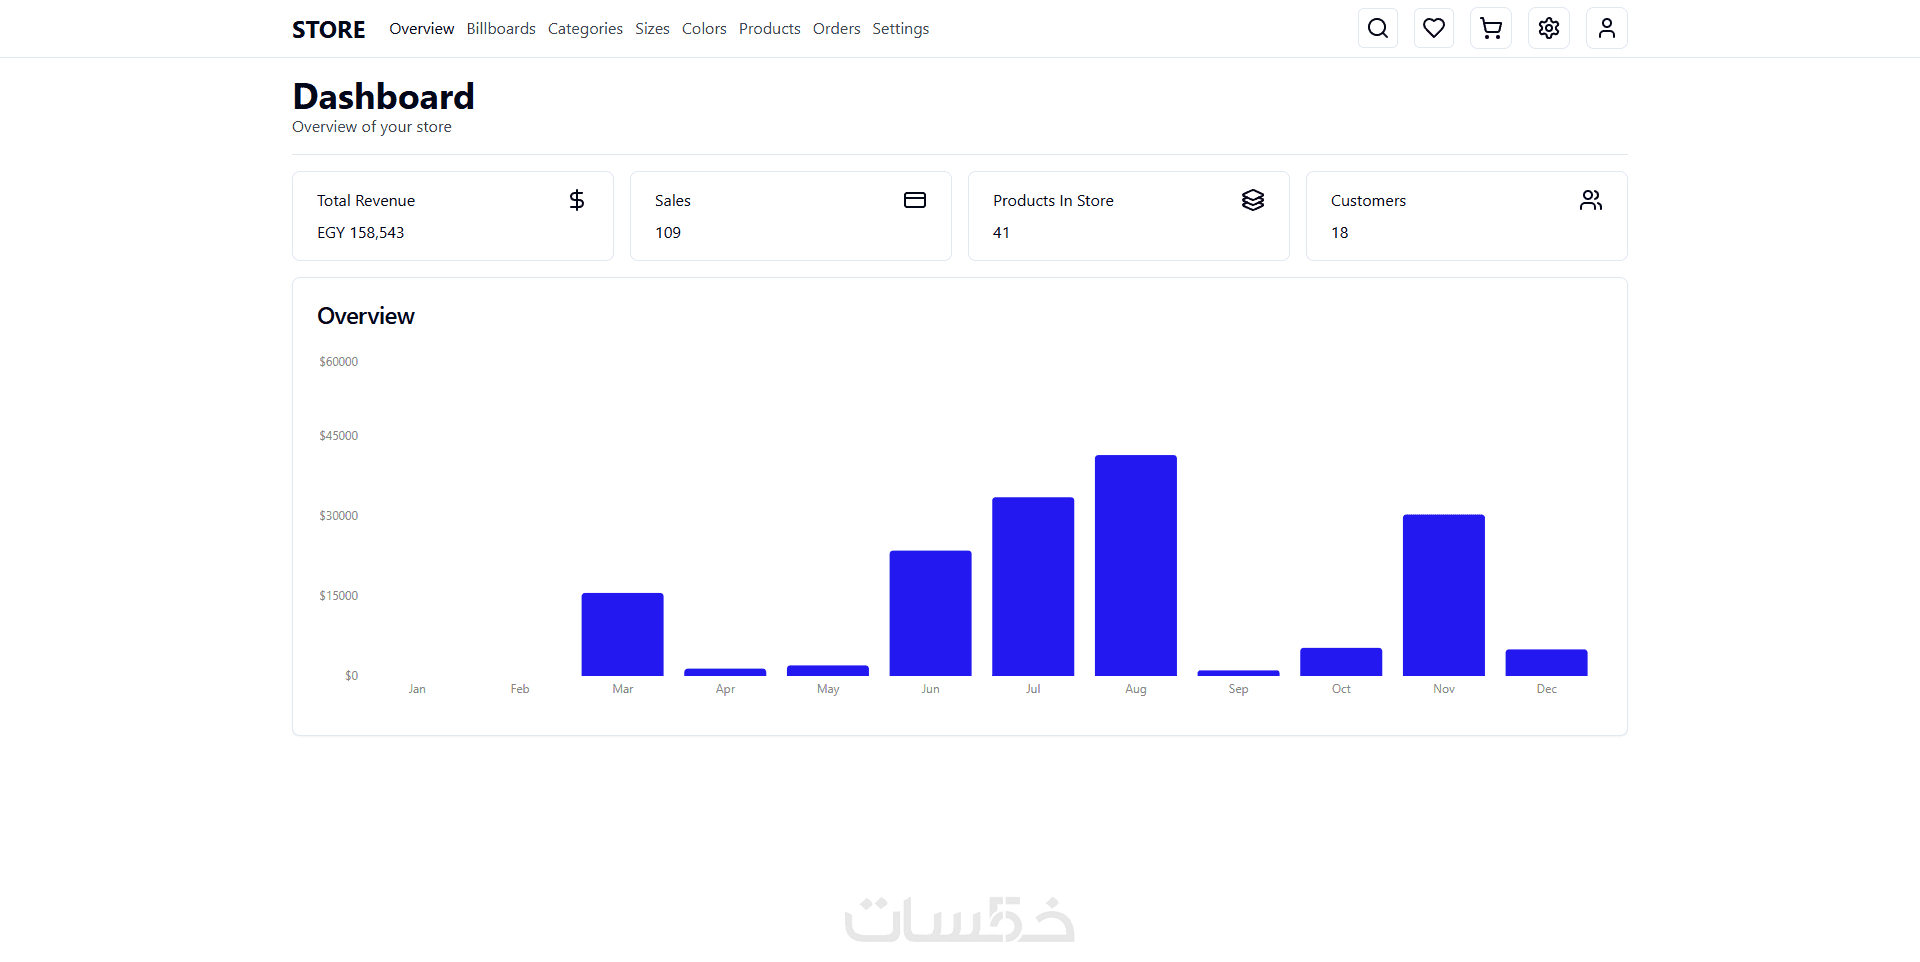Click the Customers count 18
The height and width of the screenshot is (962, 1920).
1340,233
